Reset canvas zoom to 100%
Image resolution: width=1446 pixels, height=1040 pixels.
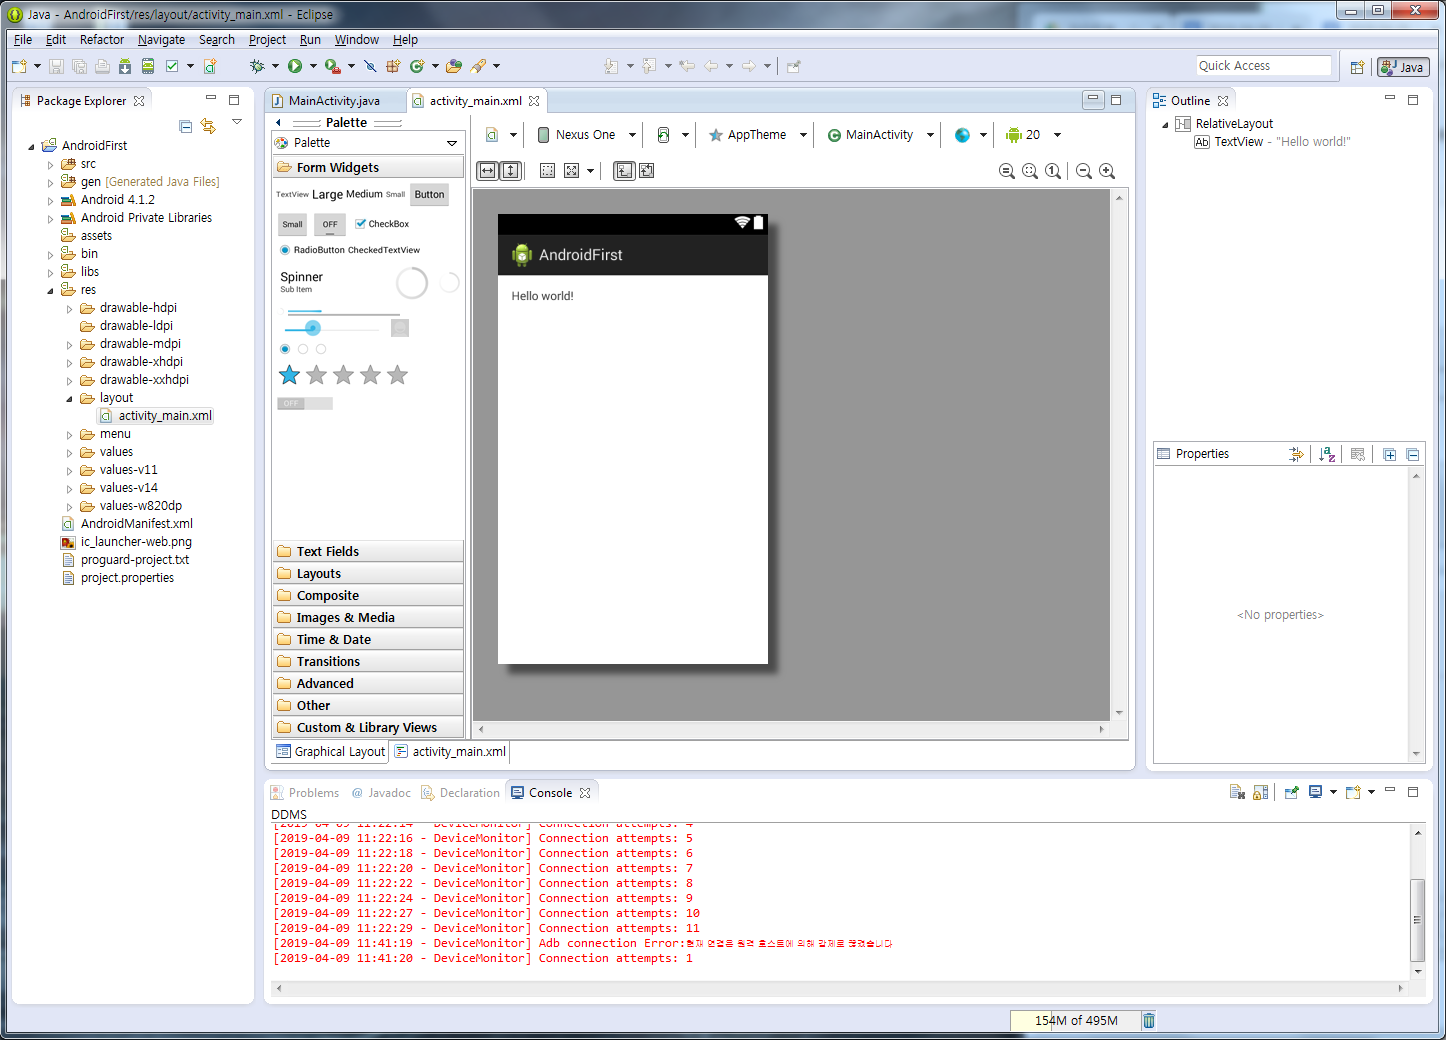tap(1053, 171)
